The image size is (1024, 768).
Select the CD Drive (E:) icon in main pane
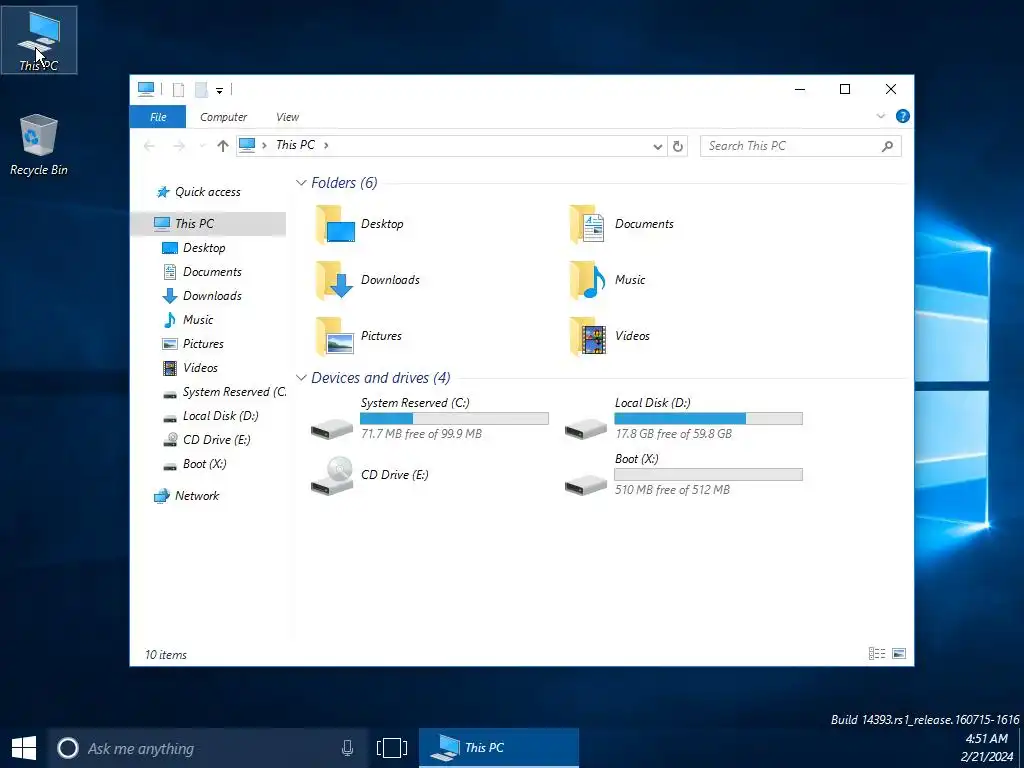coord(332,475)
